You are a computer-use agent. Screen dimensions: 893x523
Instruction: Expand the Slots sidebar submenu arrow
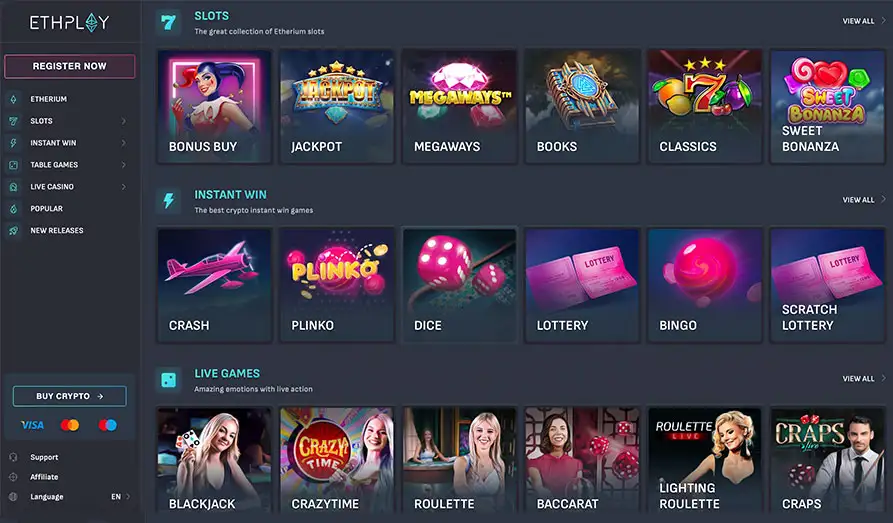tap(124, 121)
